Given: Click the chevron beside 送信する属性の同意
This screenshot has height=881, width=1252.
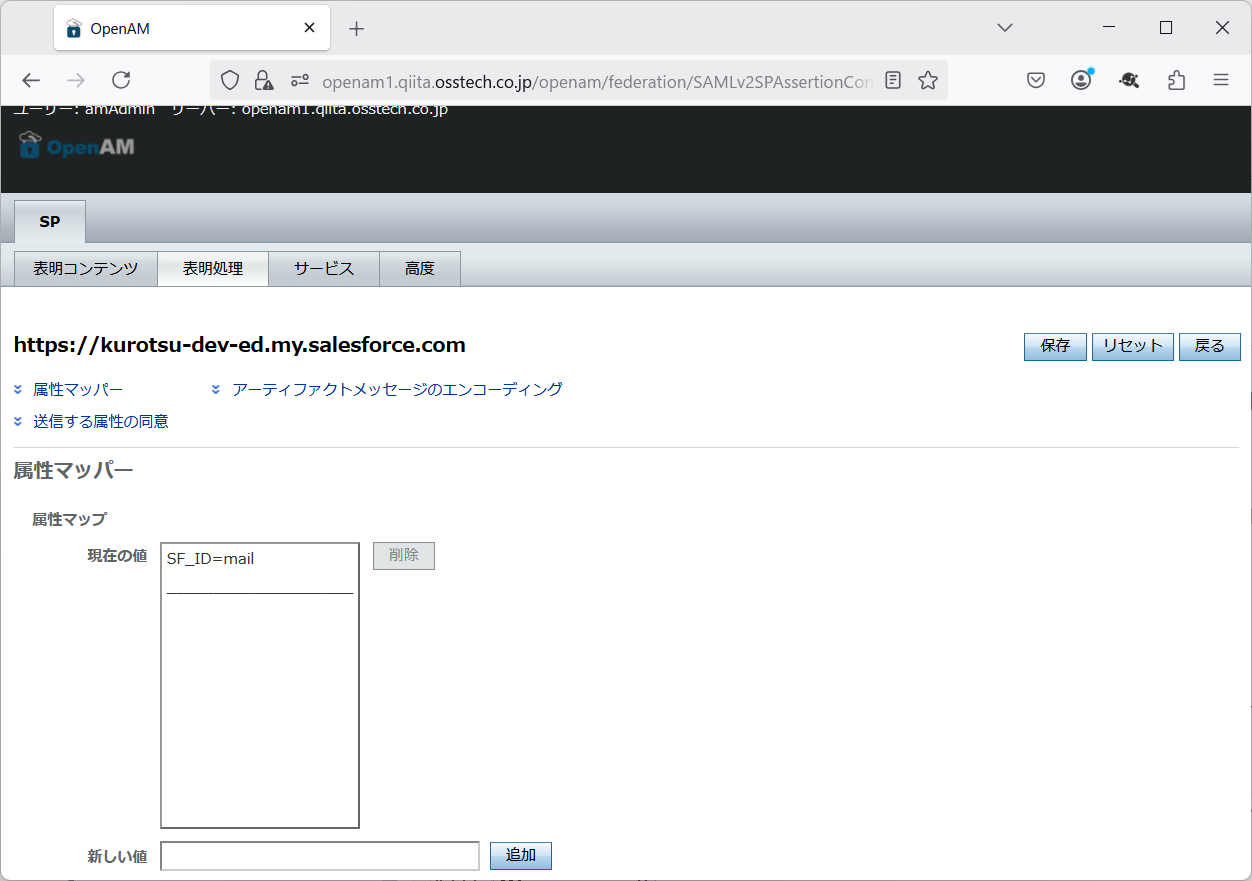Looking at the screenshot, I should (x=18, y=421).
